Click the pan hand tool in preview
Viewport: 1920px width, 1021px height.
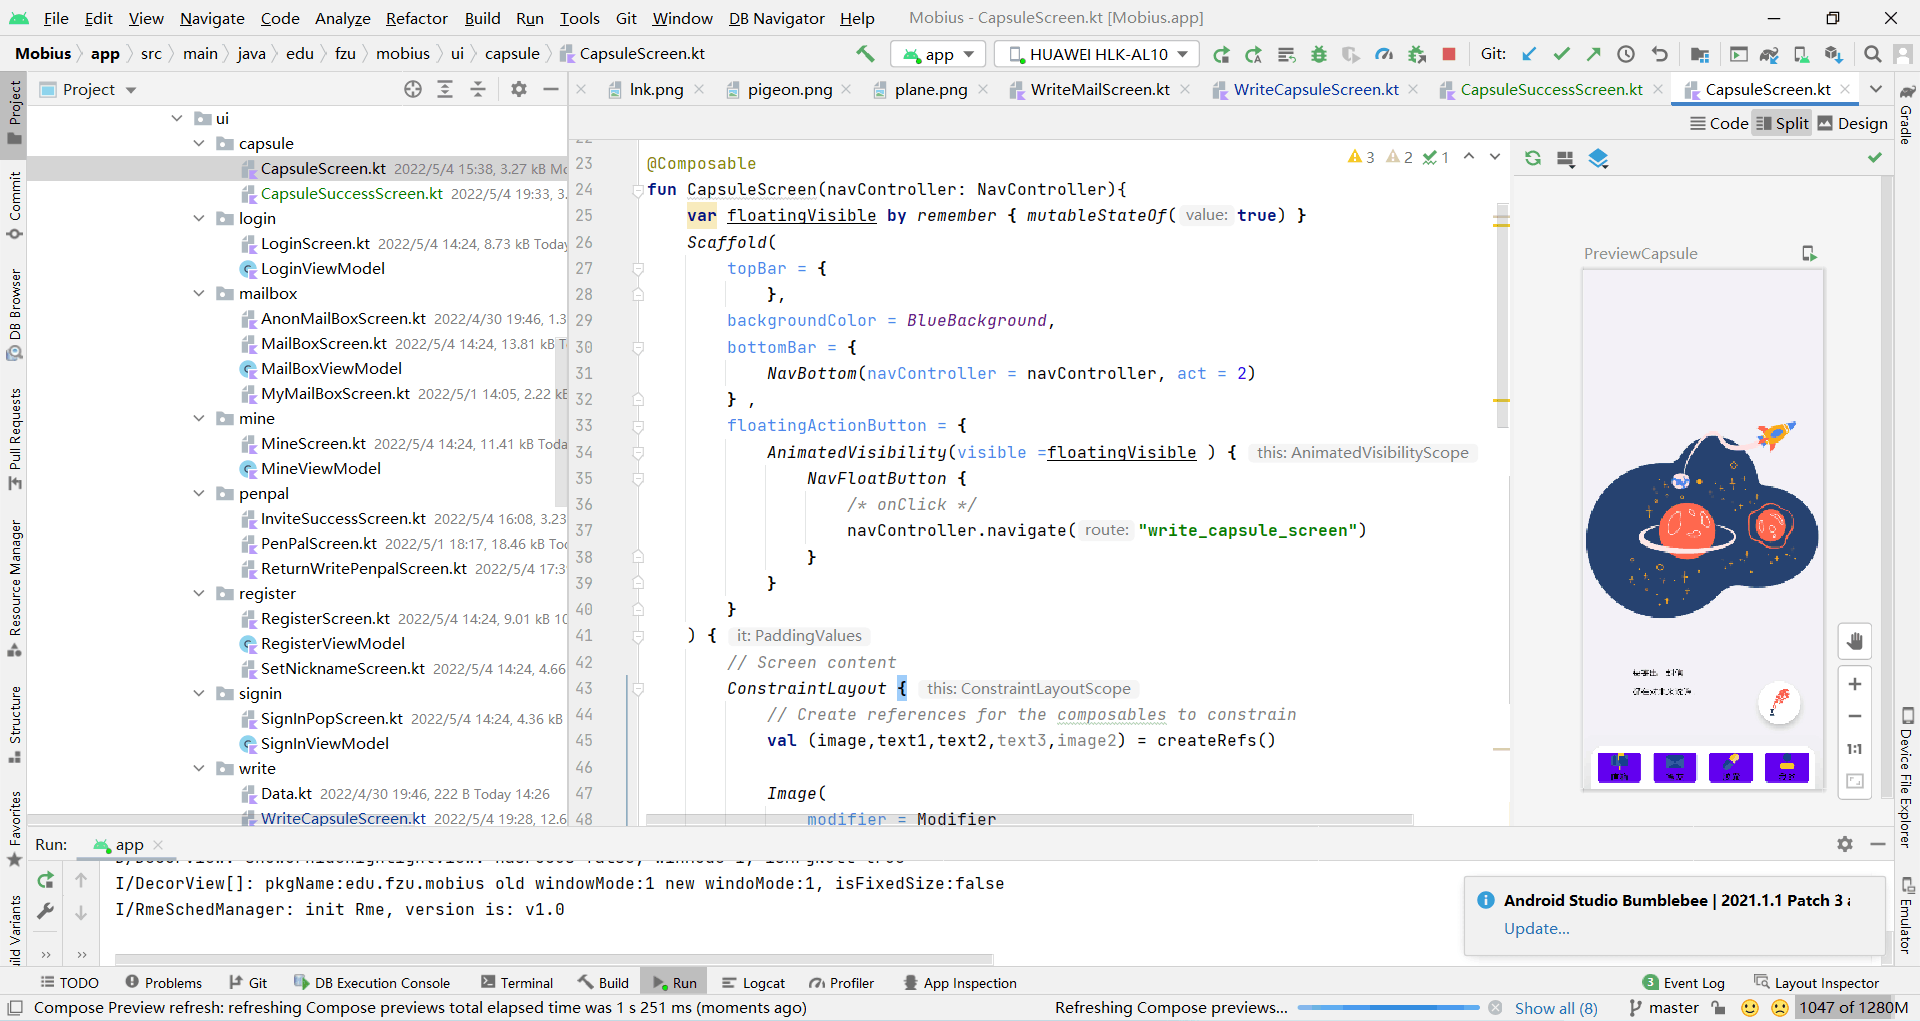coord(1855,641)
